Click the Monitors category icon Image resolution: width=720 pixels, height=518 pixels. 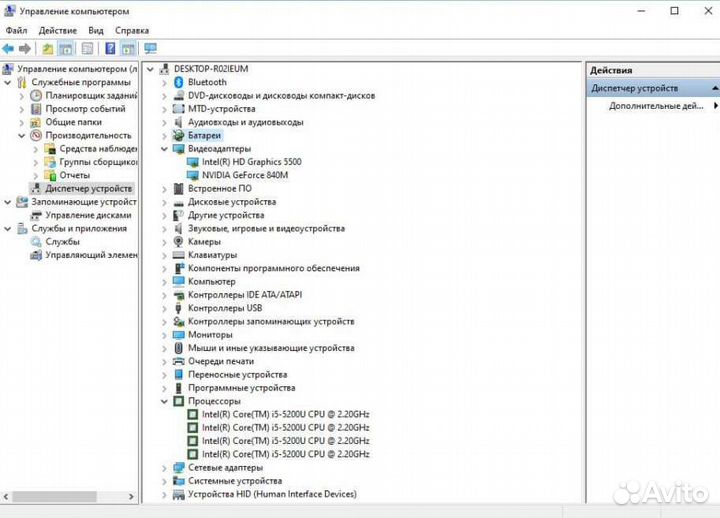(179, 335)
